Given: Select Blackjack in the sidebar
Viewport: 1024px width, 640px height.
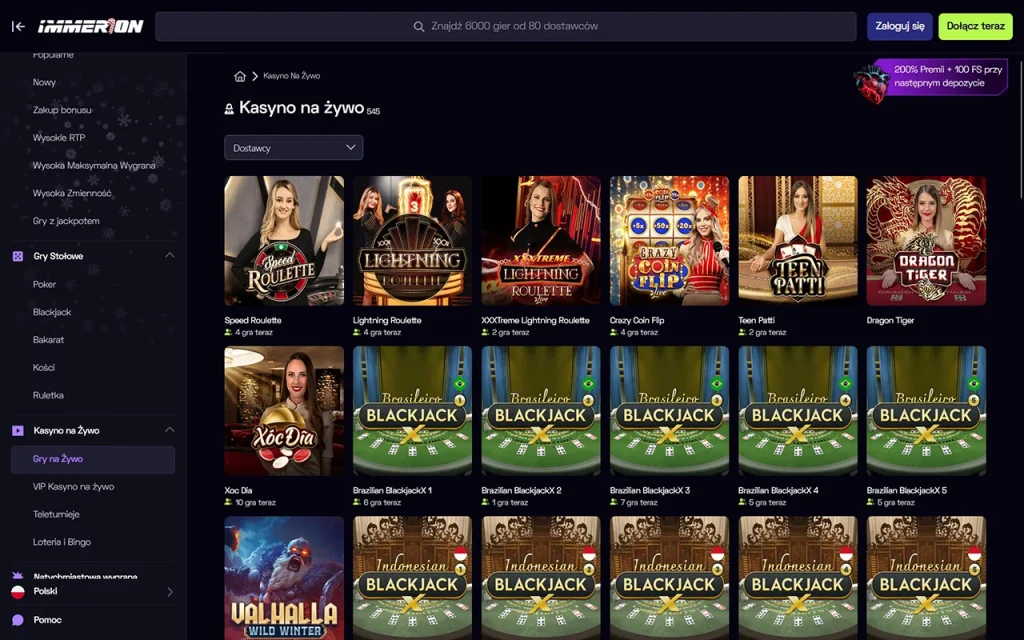Looking at the screenshot, I should [x=52, y=312].
